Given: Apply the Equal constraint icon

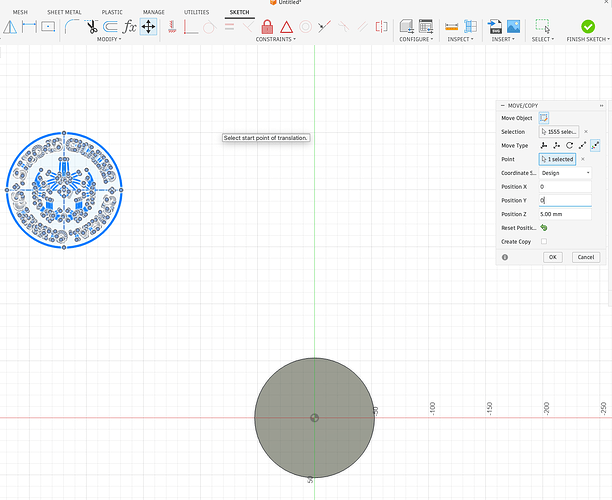Looking at the screenshot, I should tap(229, 27).
